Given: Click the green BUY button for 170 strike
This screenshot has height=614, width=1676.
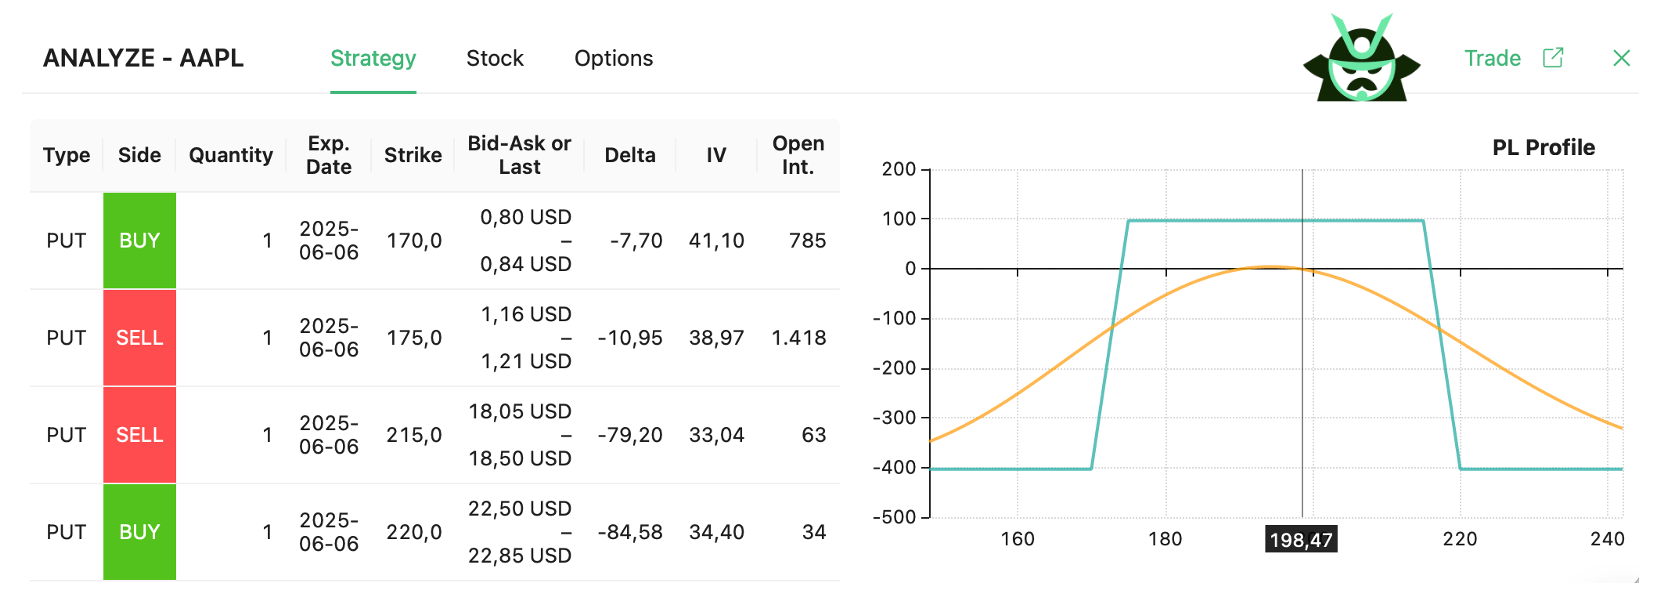Looking at the screenshot, I should click(139, 240).
